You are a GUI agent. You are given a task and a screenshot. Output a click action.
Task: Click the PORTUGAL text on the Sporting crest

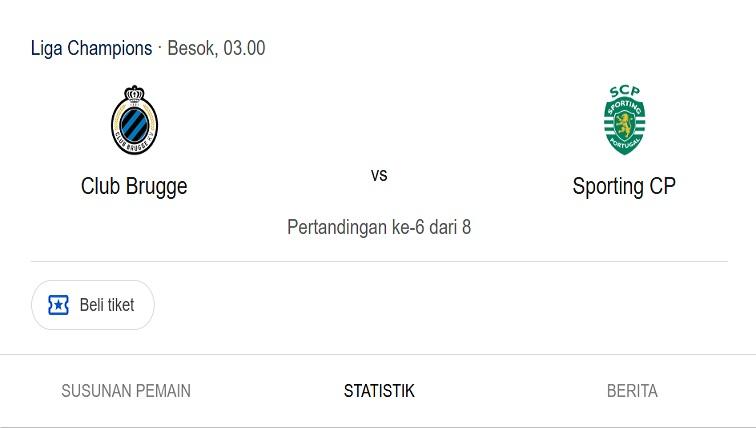tap(624, 145)
